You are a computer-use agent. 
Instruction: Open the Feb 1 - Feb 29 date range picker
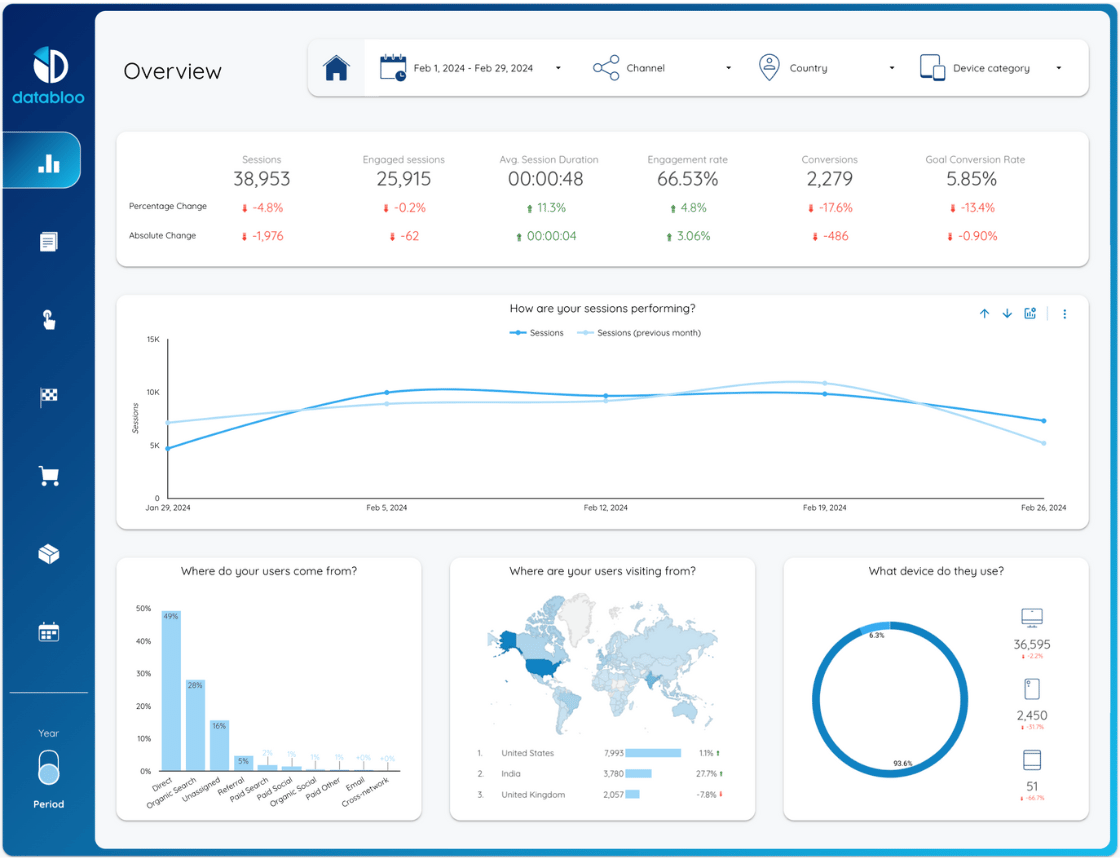click(x=470, y=67)
